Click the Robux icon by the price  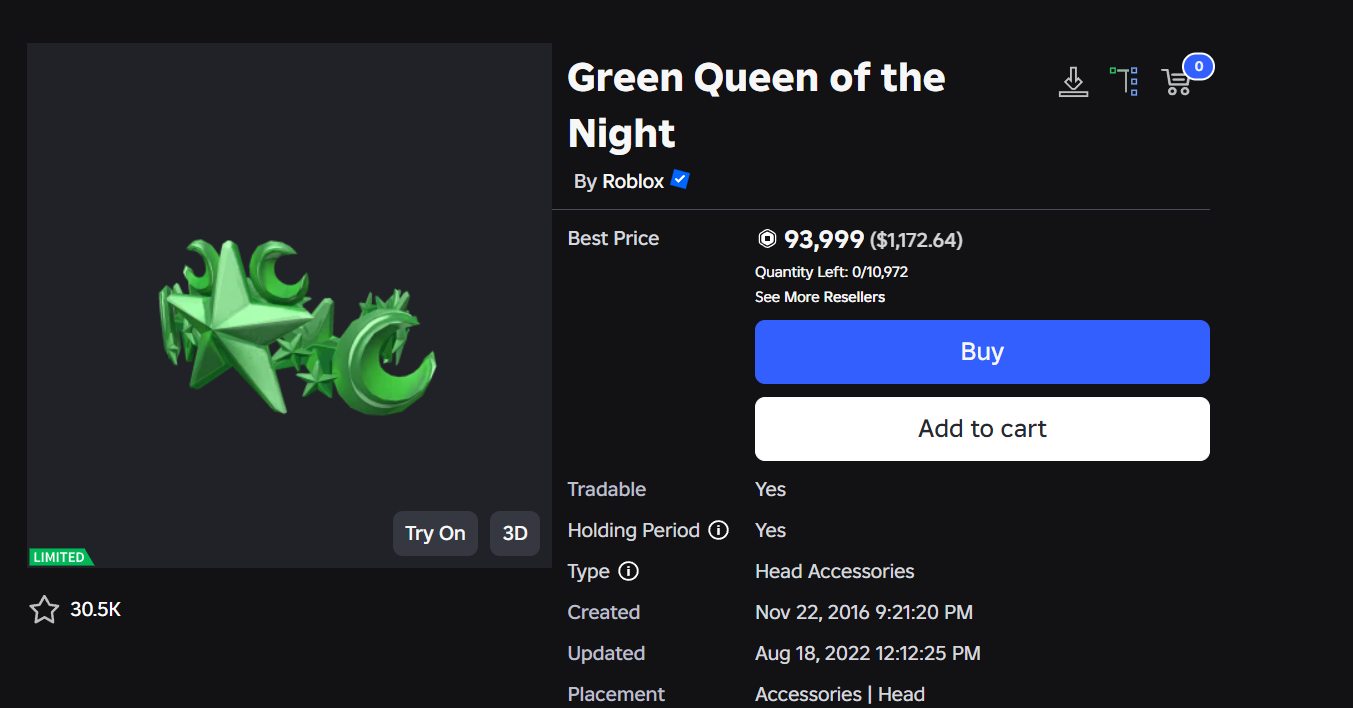(x=767, y=239)
